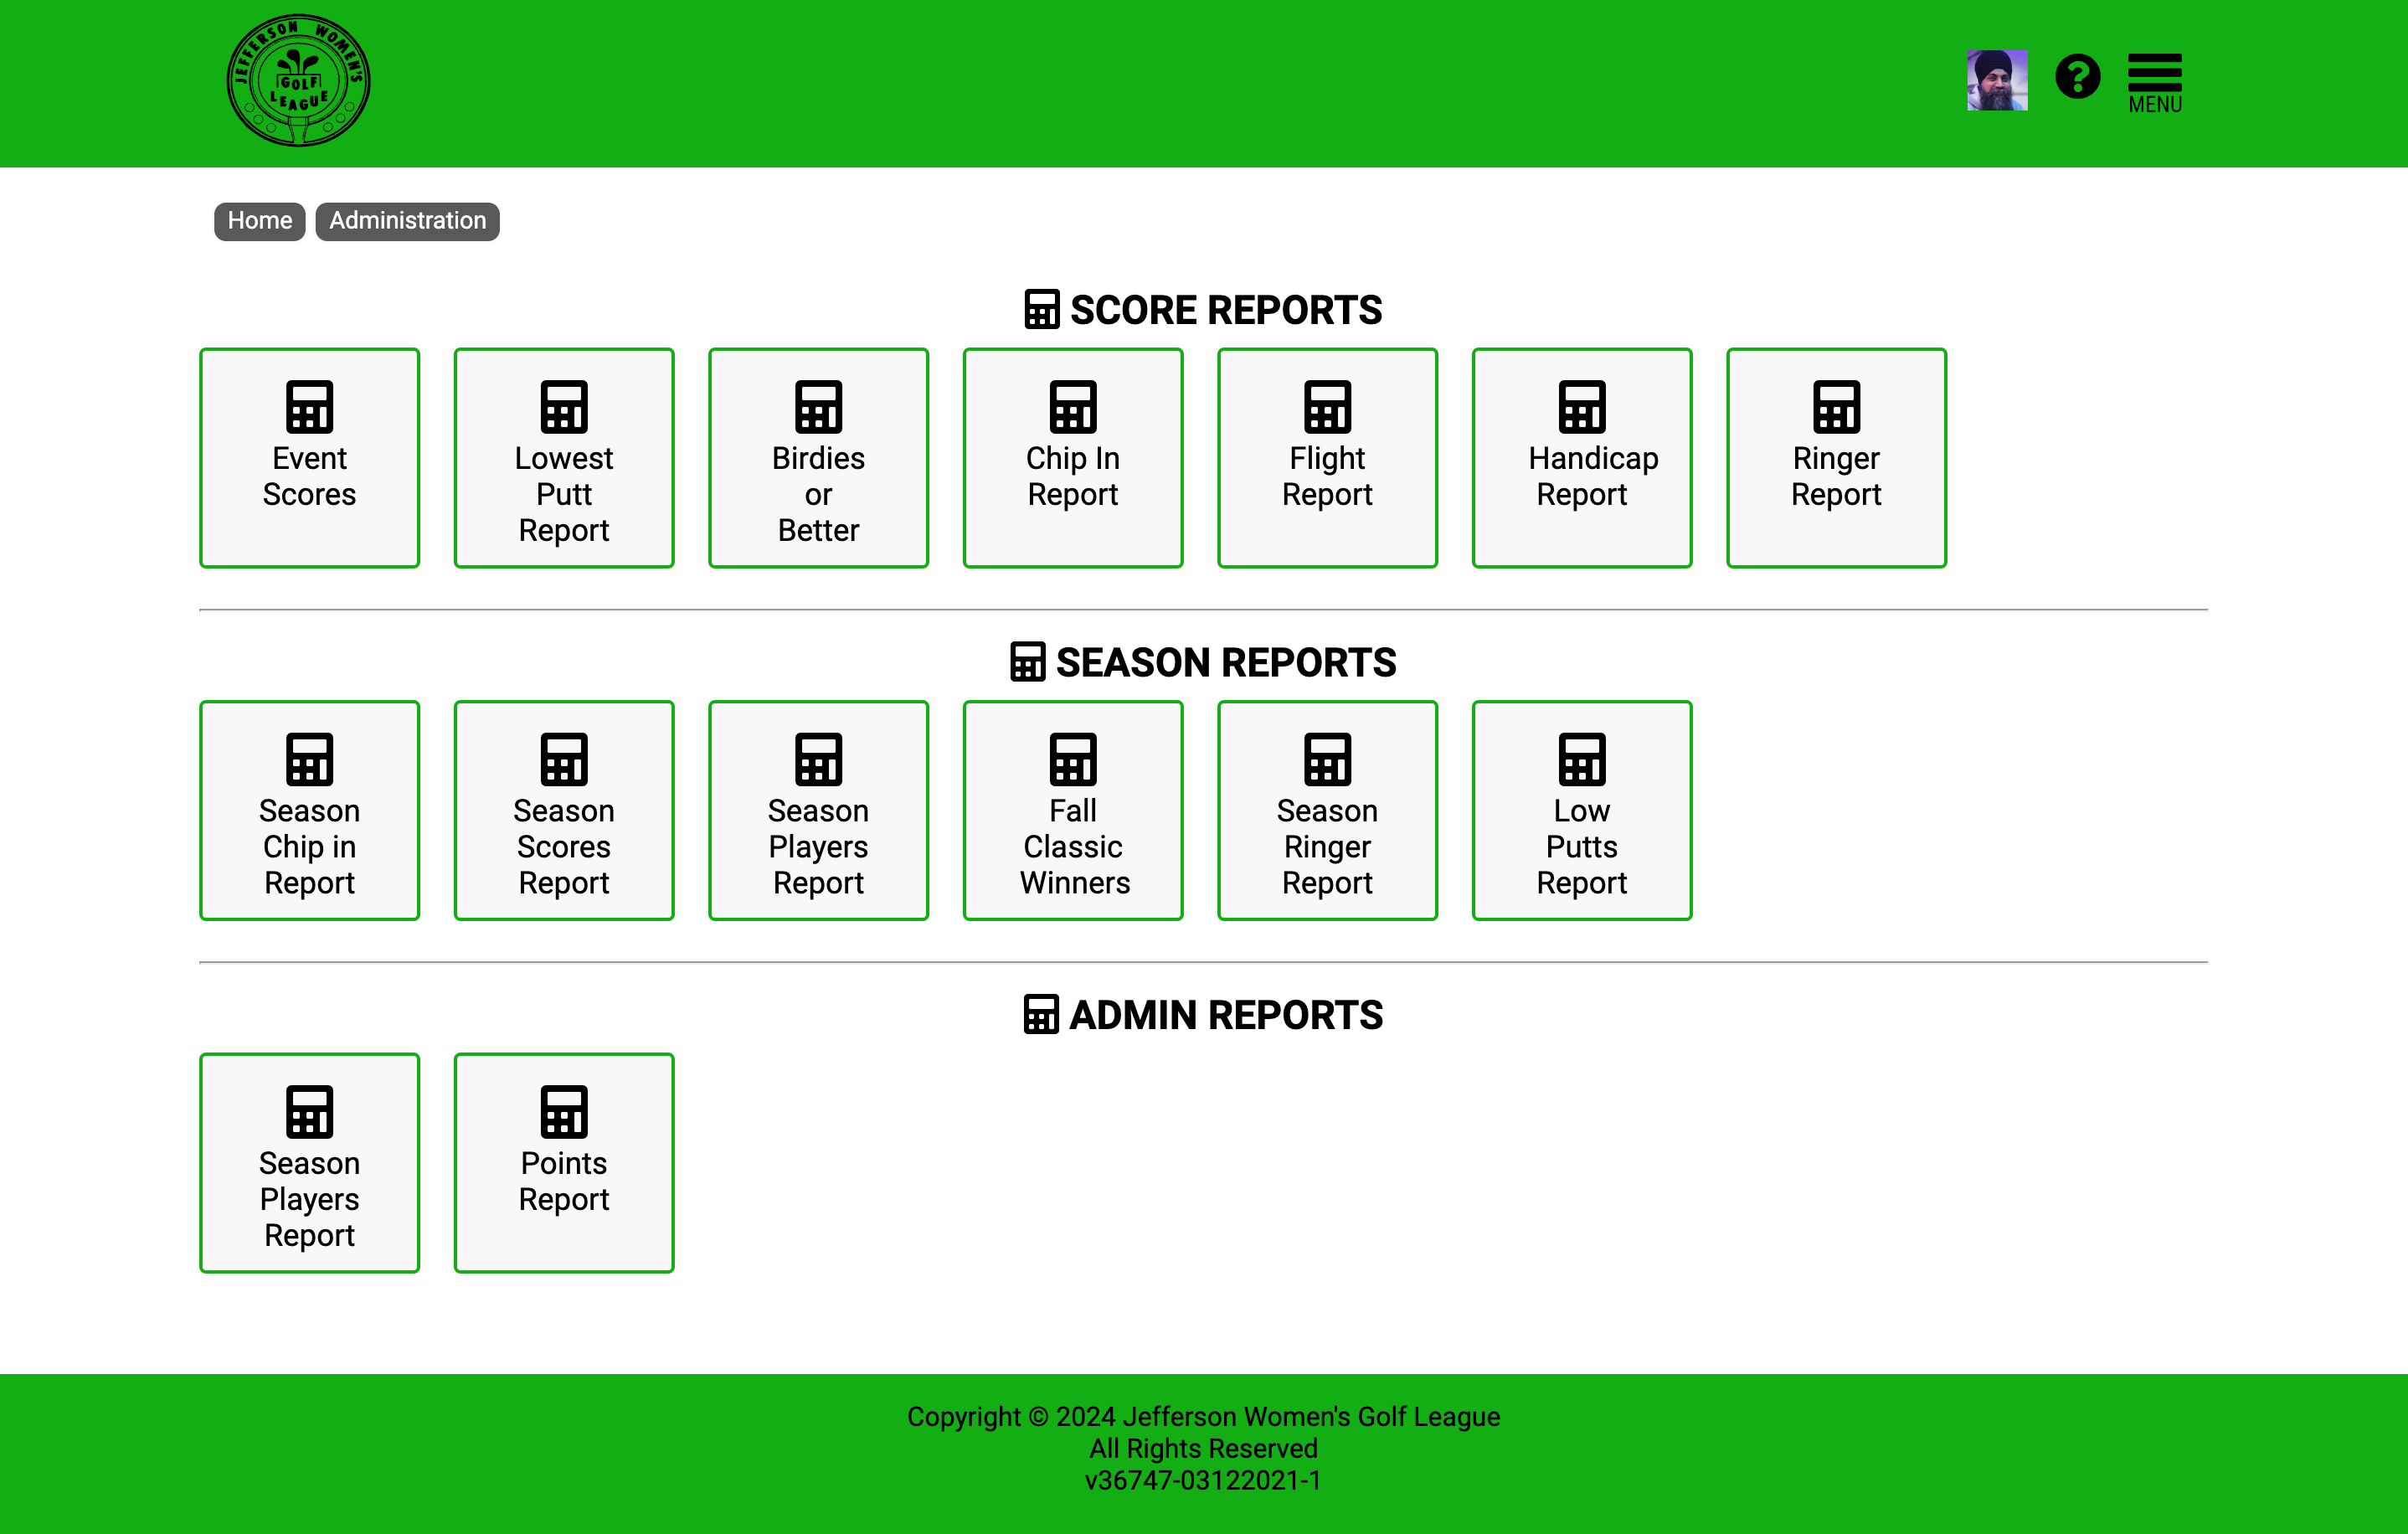
Task: Open the Low Putts Report tile
Action: 1581,810
